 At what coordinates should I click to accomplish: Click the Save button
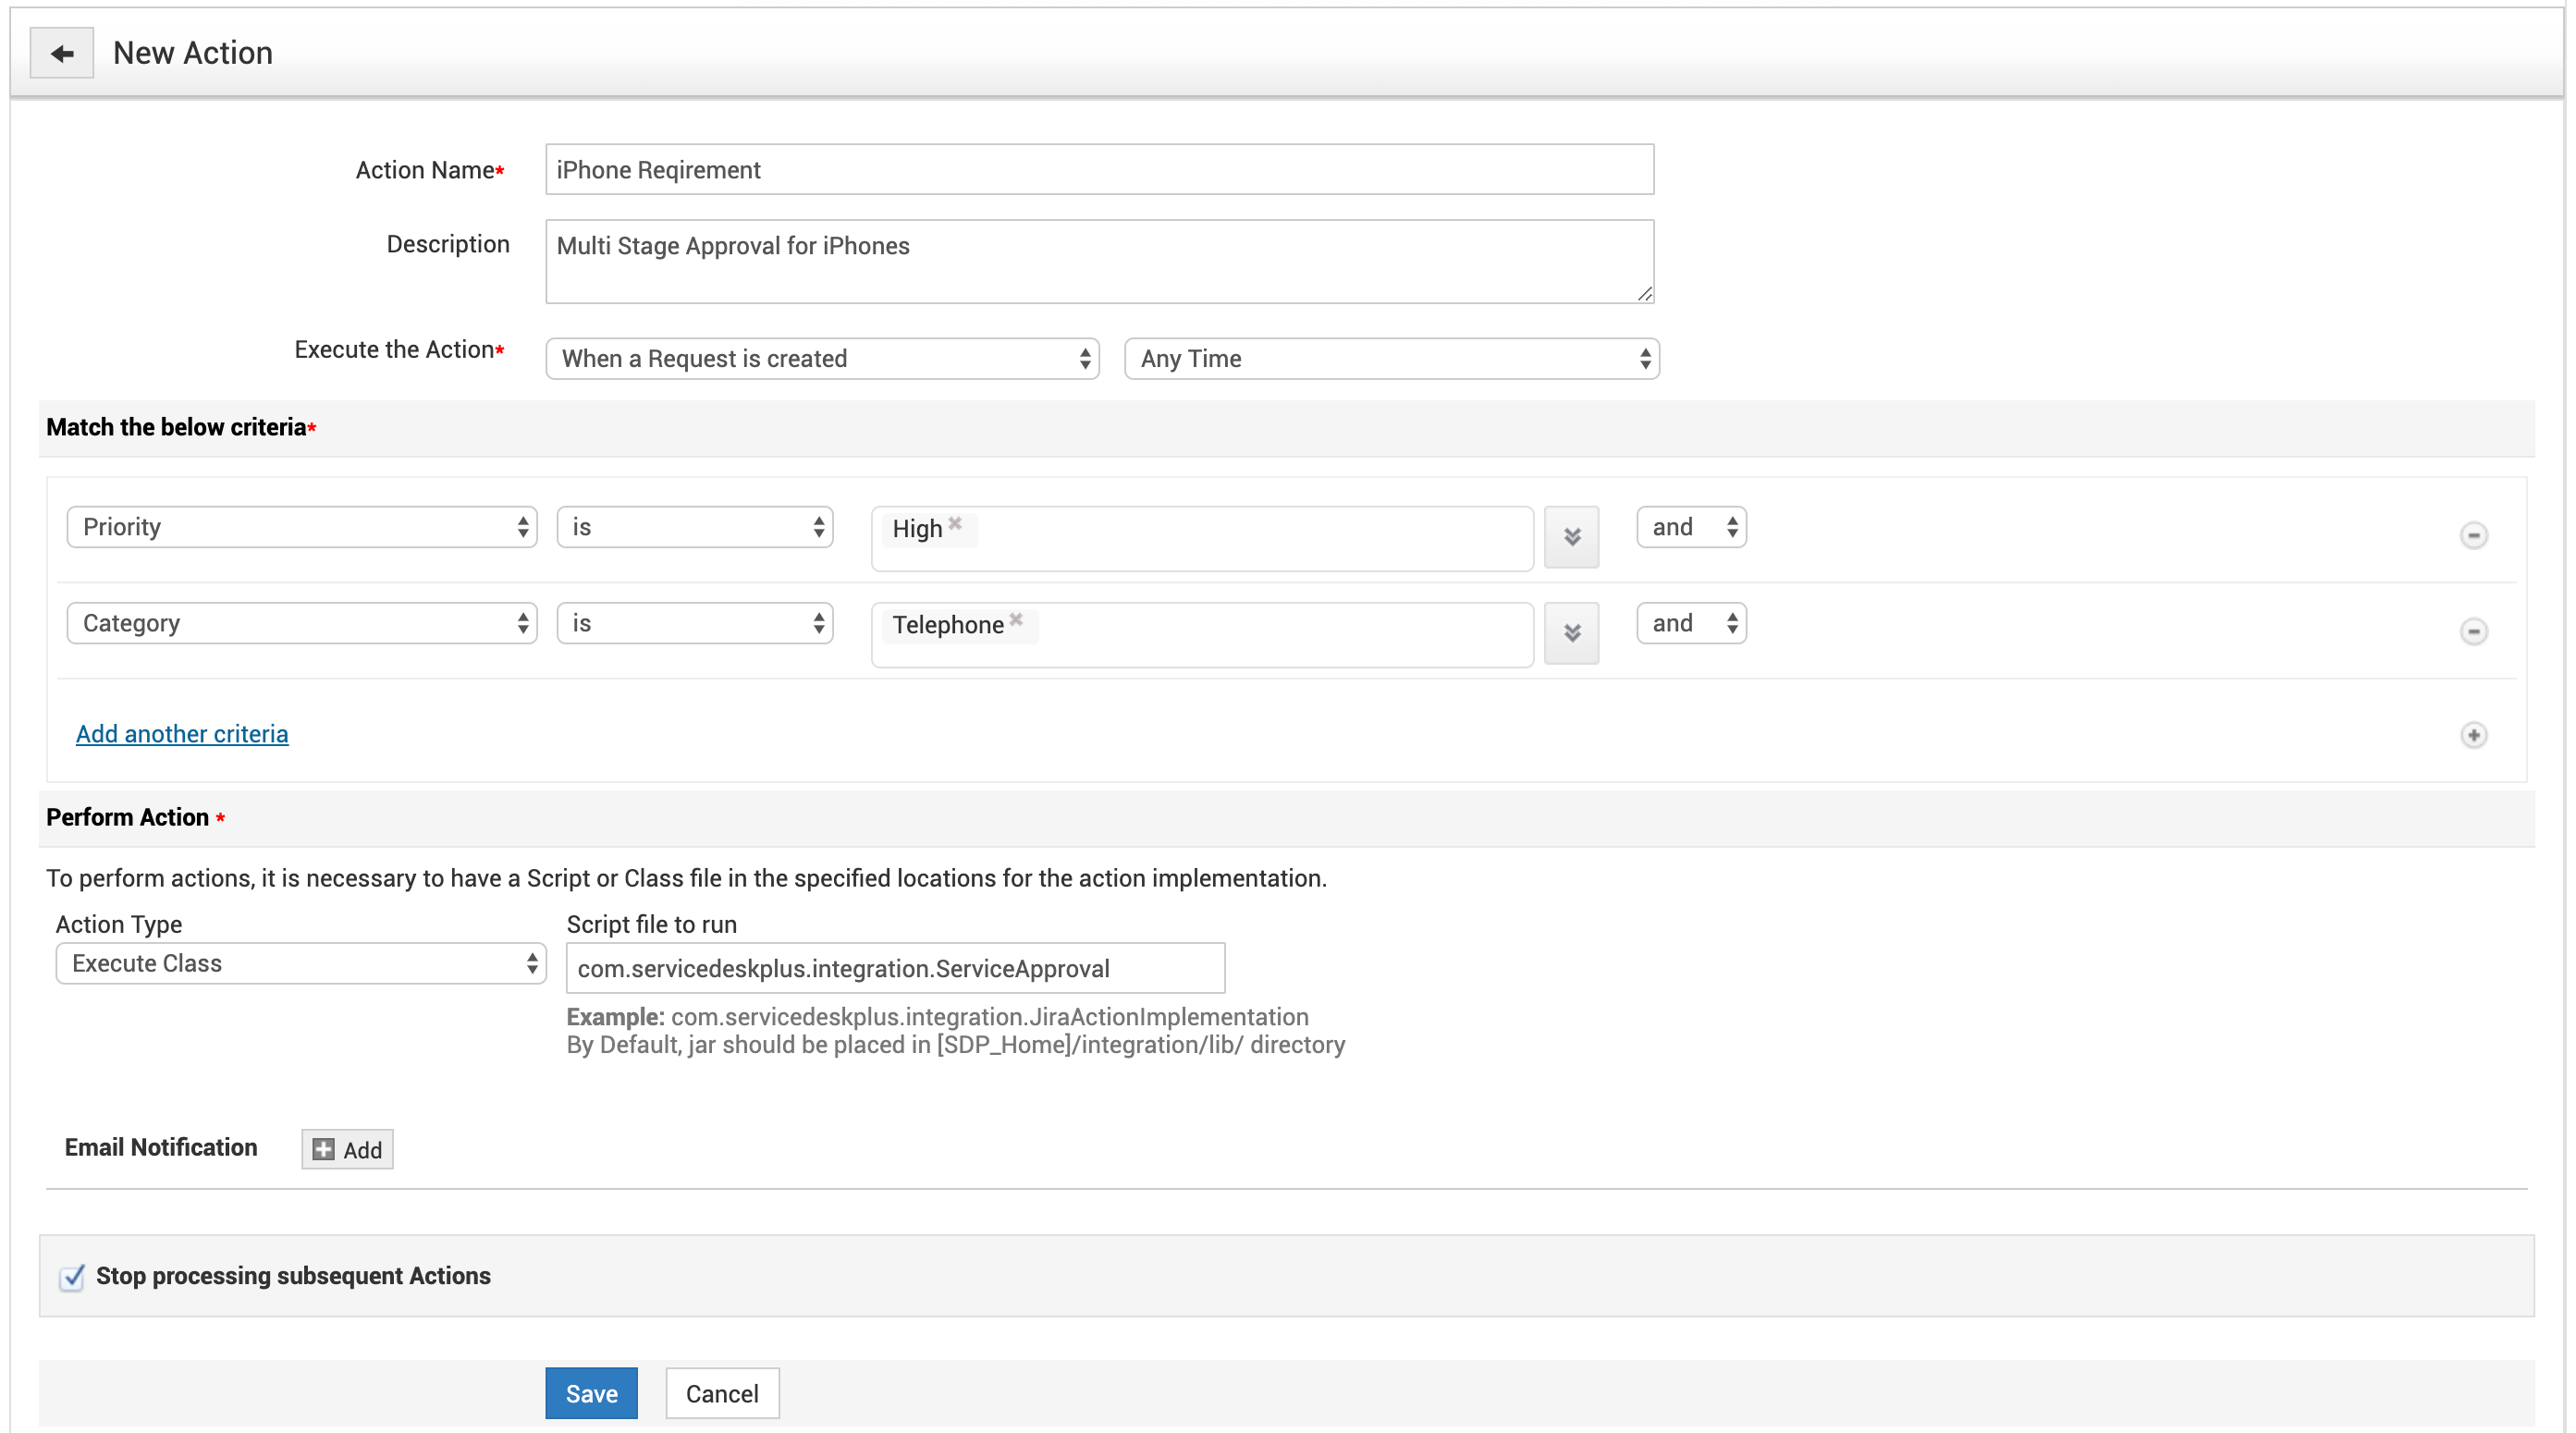pos(591,1393)
